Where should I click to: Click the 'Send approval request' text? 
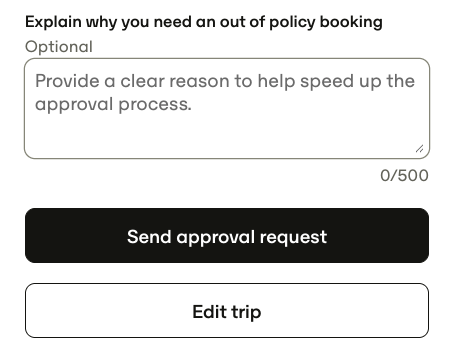(227, 237)
